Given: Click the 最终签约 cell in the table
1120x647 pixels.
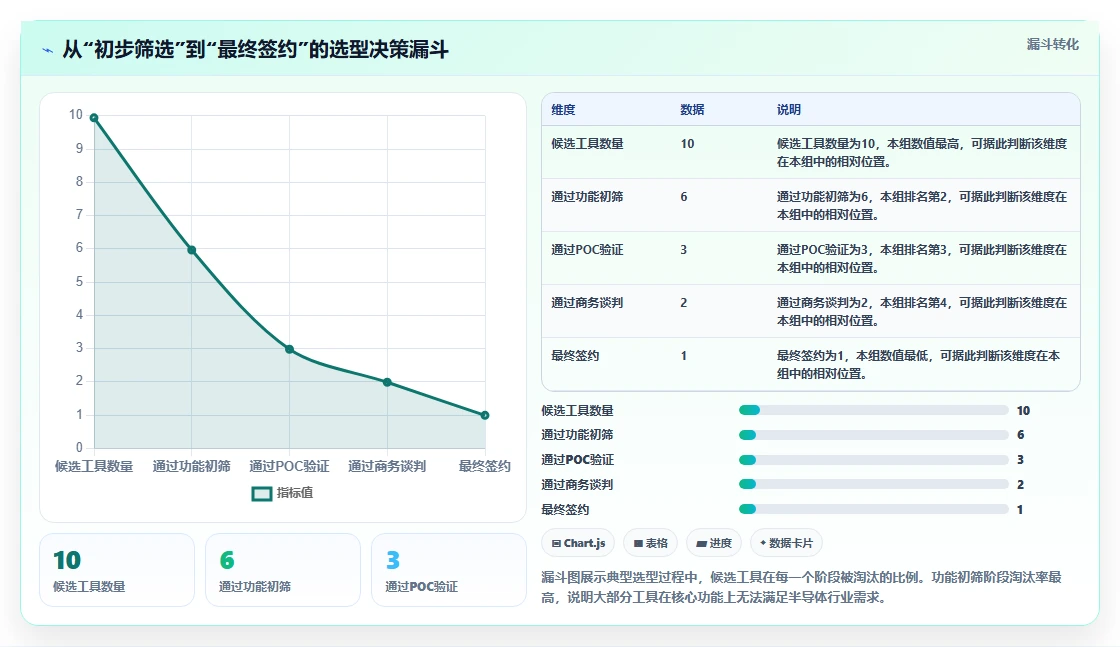Looking at the screenshot, I should click(575, 356).
